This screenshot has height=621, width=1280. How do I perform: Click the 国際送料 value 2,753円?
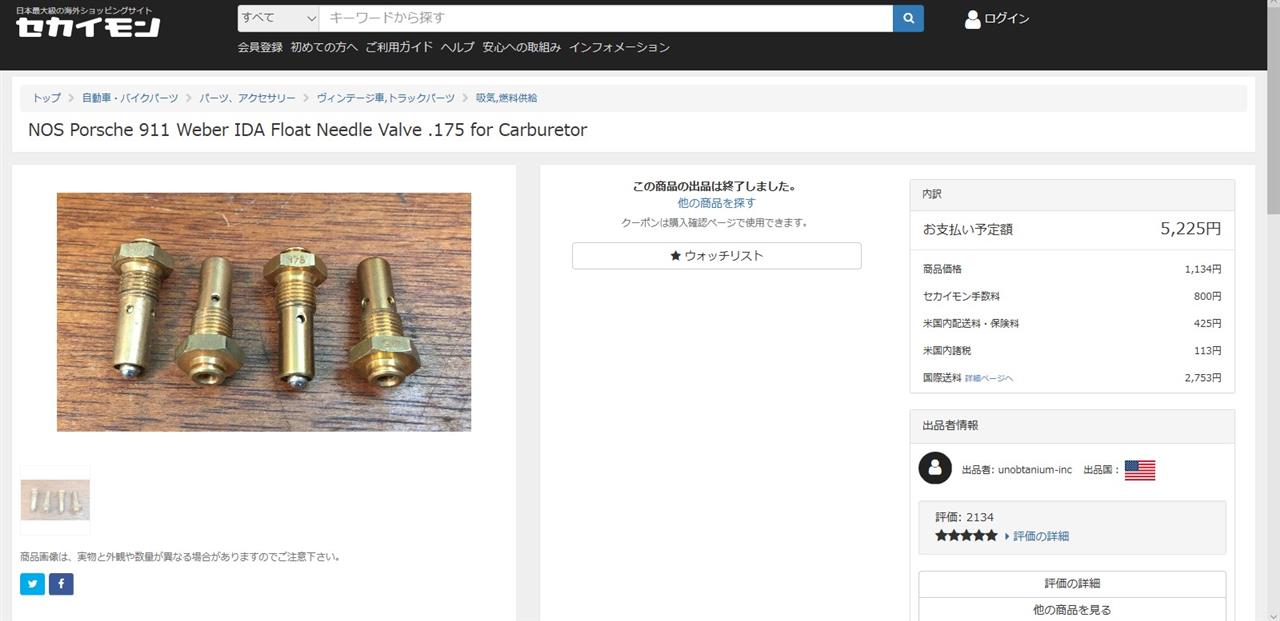1203,378
